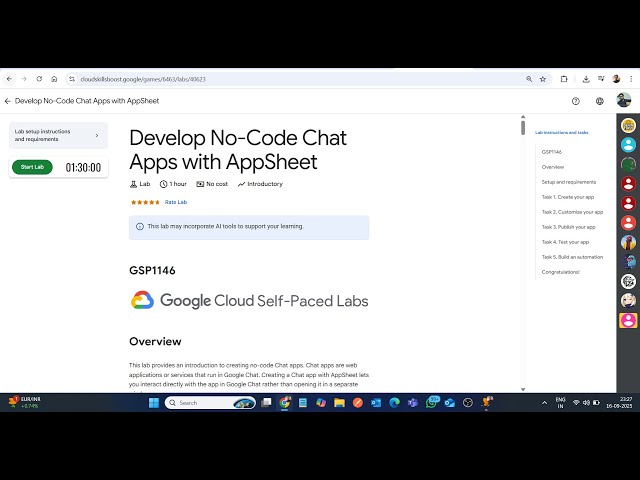Image resolution: width=640 pixels, height=480 pixels.
Task: Open the Chrome three-dot menu
Action: point(631,79)
